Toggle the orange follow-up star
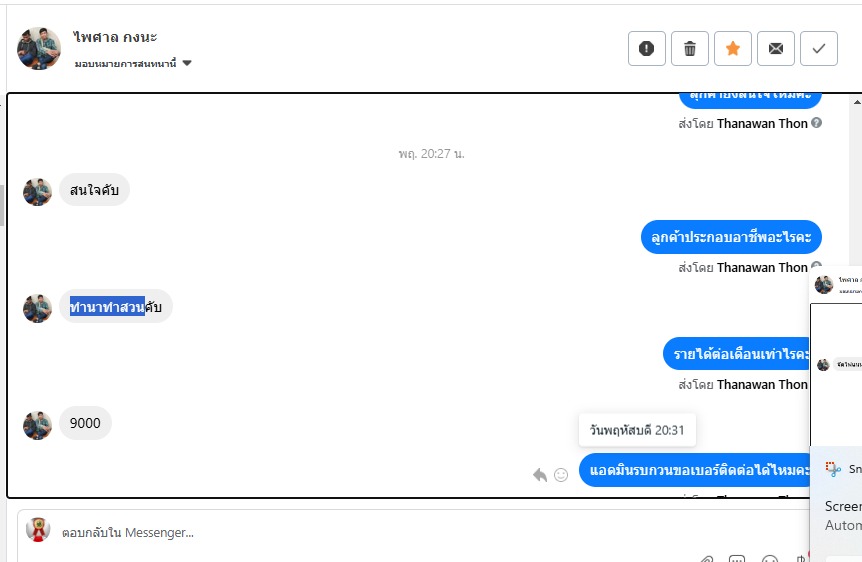Image resolution: width=862 pixels, height=562 pixels. tap(732, 48)
